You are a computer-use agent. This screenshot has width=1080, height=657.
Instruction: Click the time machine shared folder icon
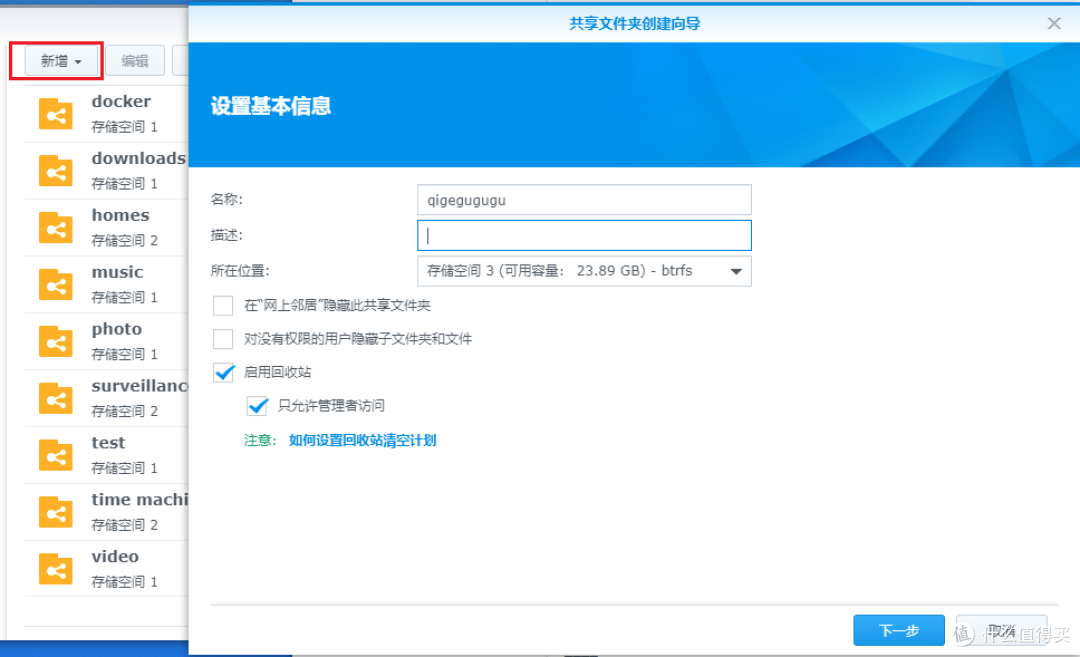(56, 512)
